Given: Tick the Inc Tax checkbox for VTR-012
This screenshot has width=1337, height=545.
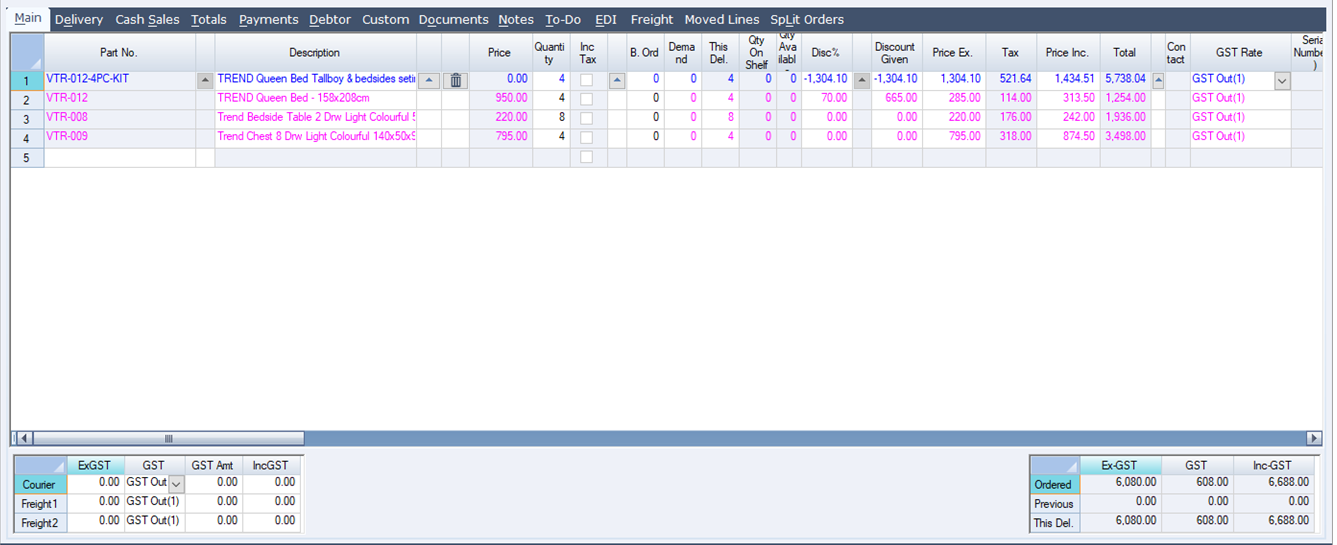Looking at the screenshot, I should click(587, 99).
